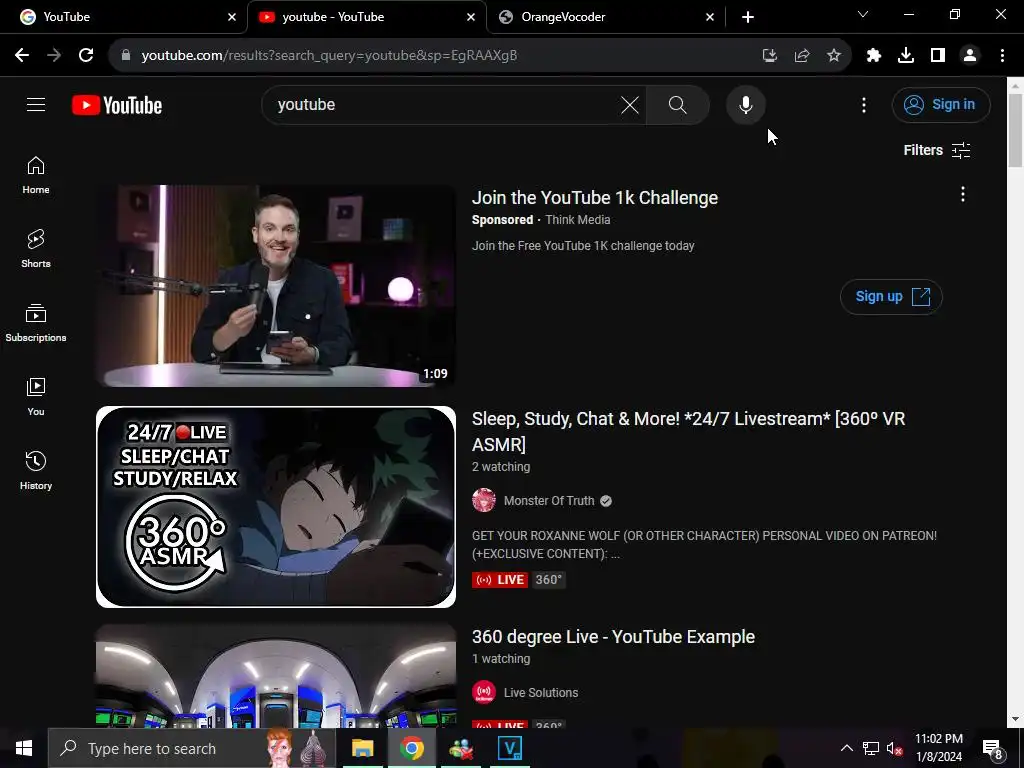1024x768 pixels.
Task: Share this page via the address bar icon
Action: click(x=801, y=56)
